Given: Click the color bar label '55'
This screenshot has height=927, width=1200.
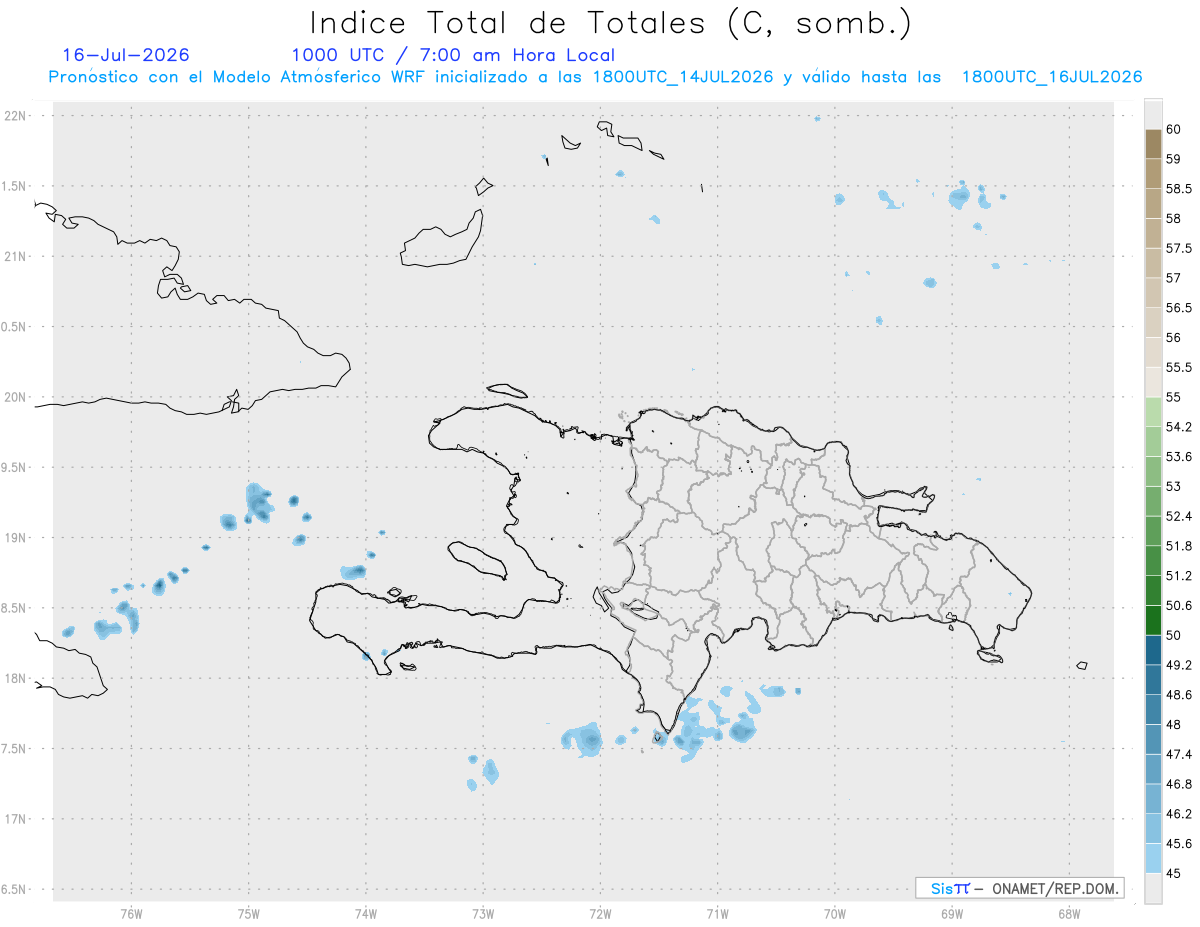Looking at the screenshot, I should pyautogui.click(x=1174, y=397).
